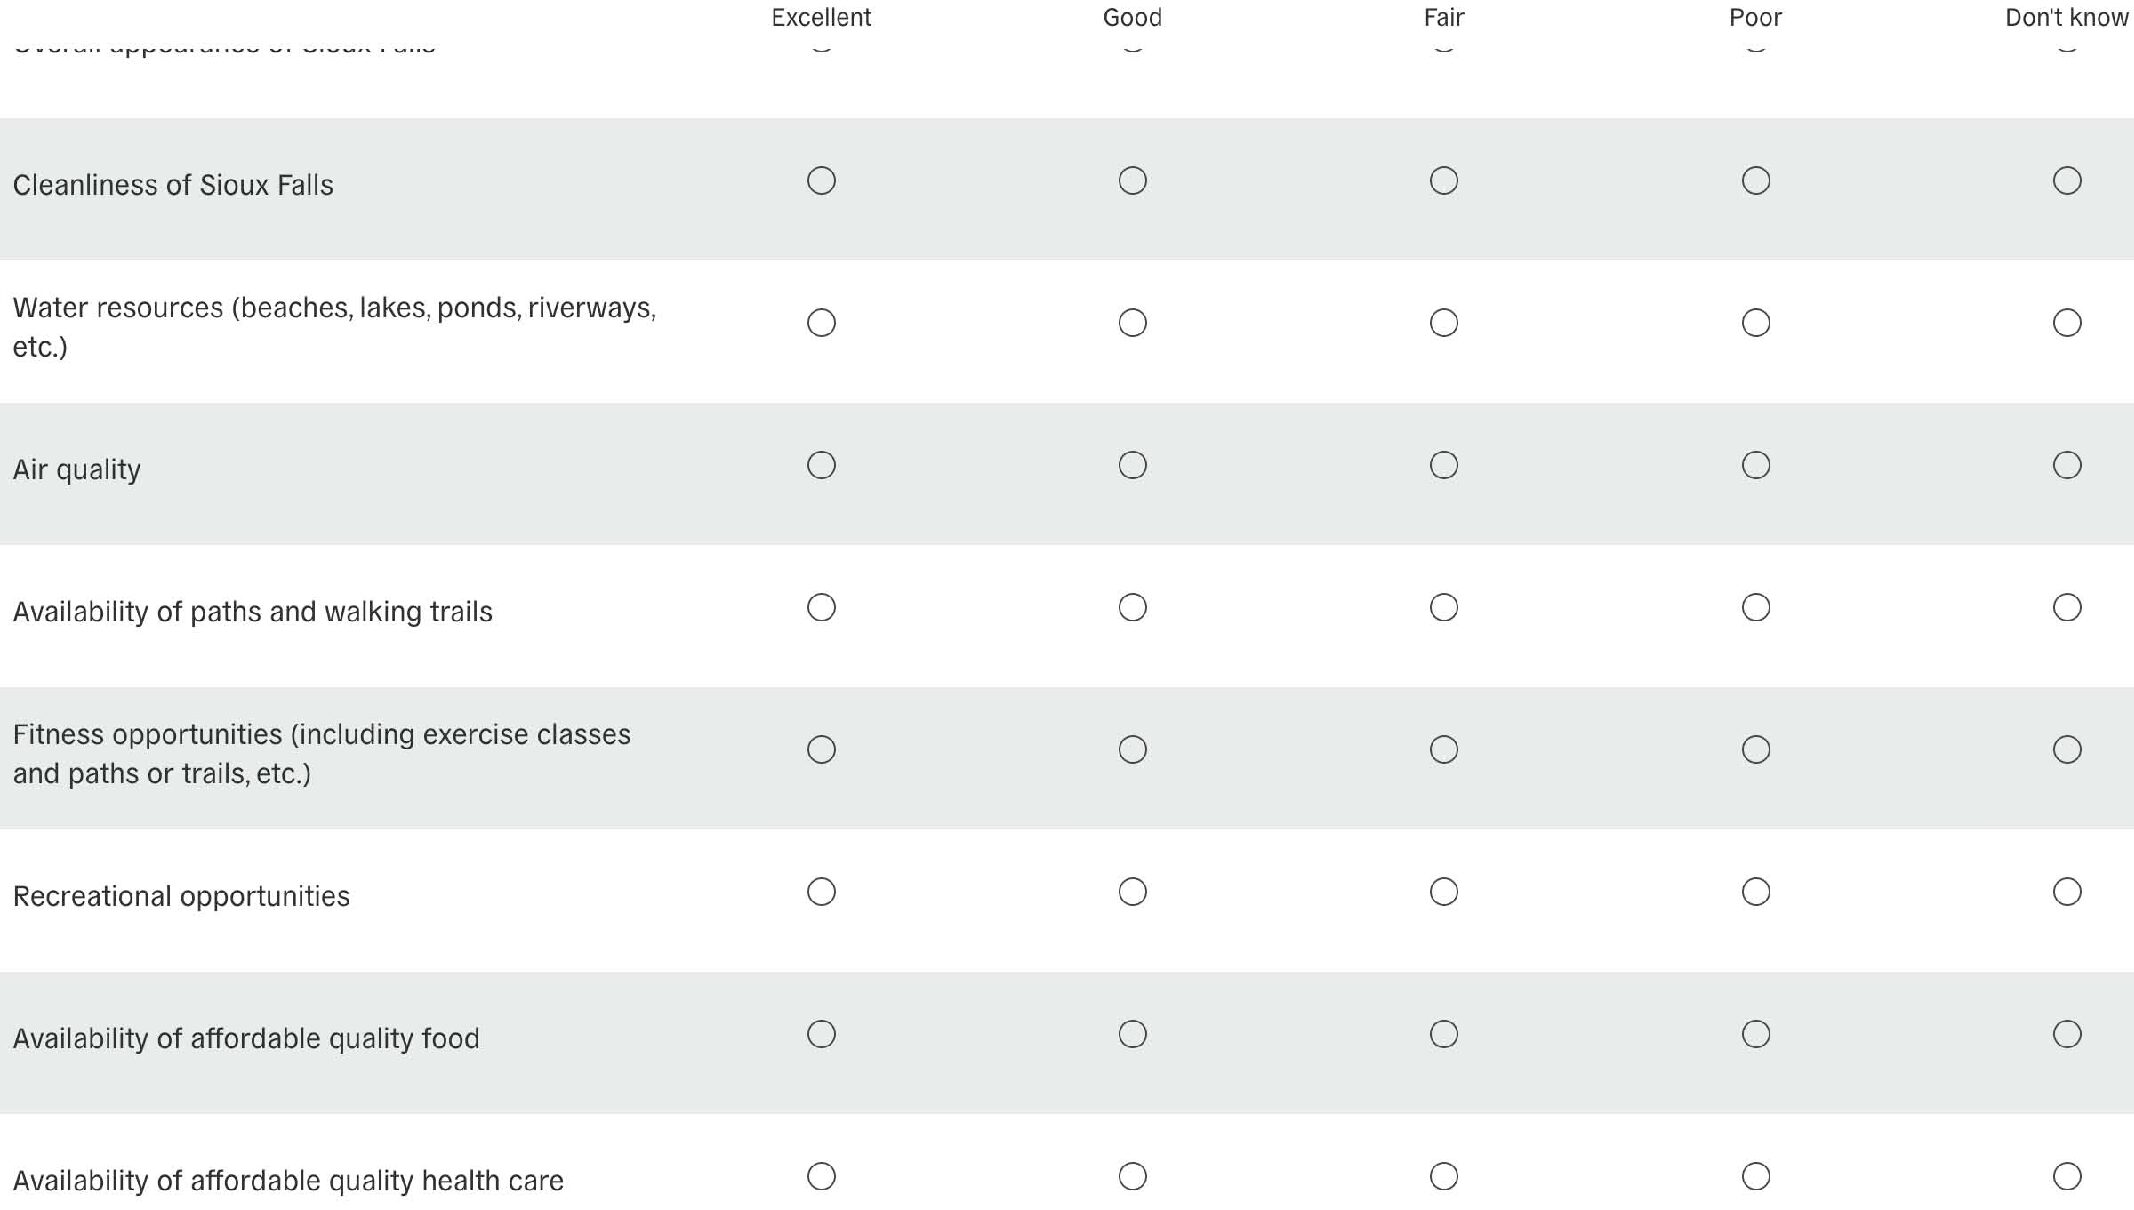Rate affordable quality food availability Excellent
This screenshot has height=1210, width=2134.
821,1034
